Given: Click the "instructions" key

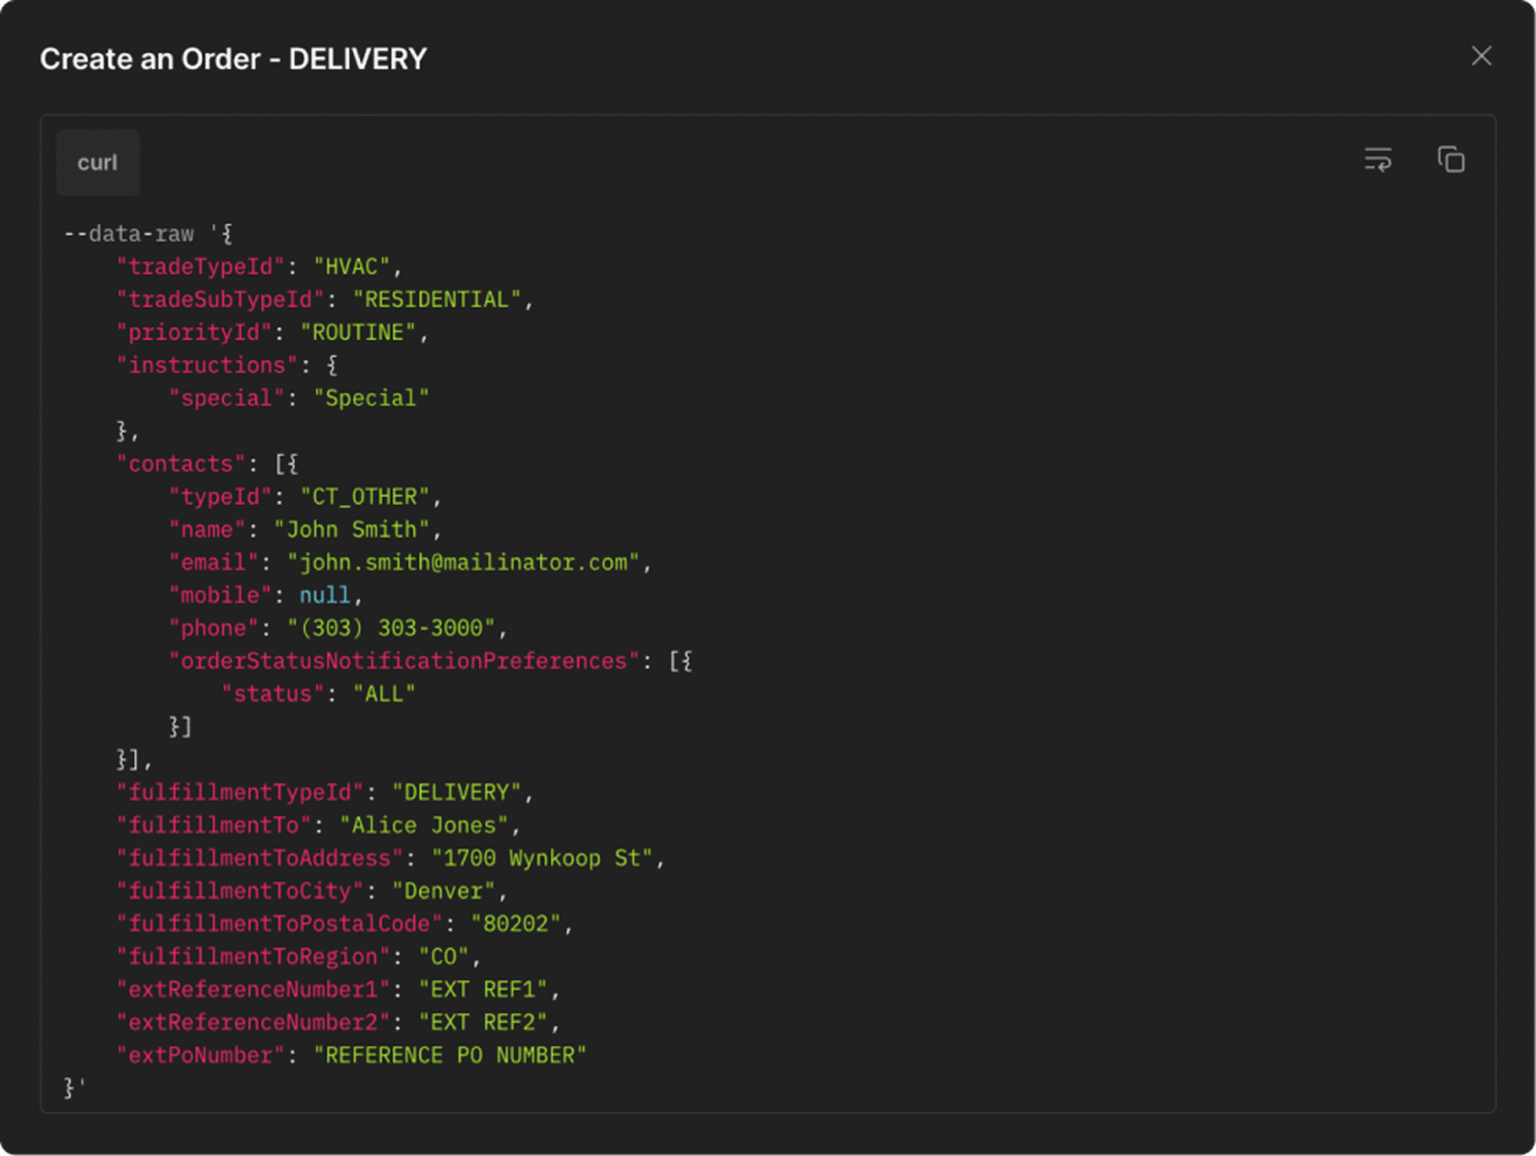Looking at the screenshot, I should 206,366.
